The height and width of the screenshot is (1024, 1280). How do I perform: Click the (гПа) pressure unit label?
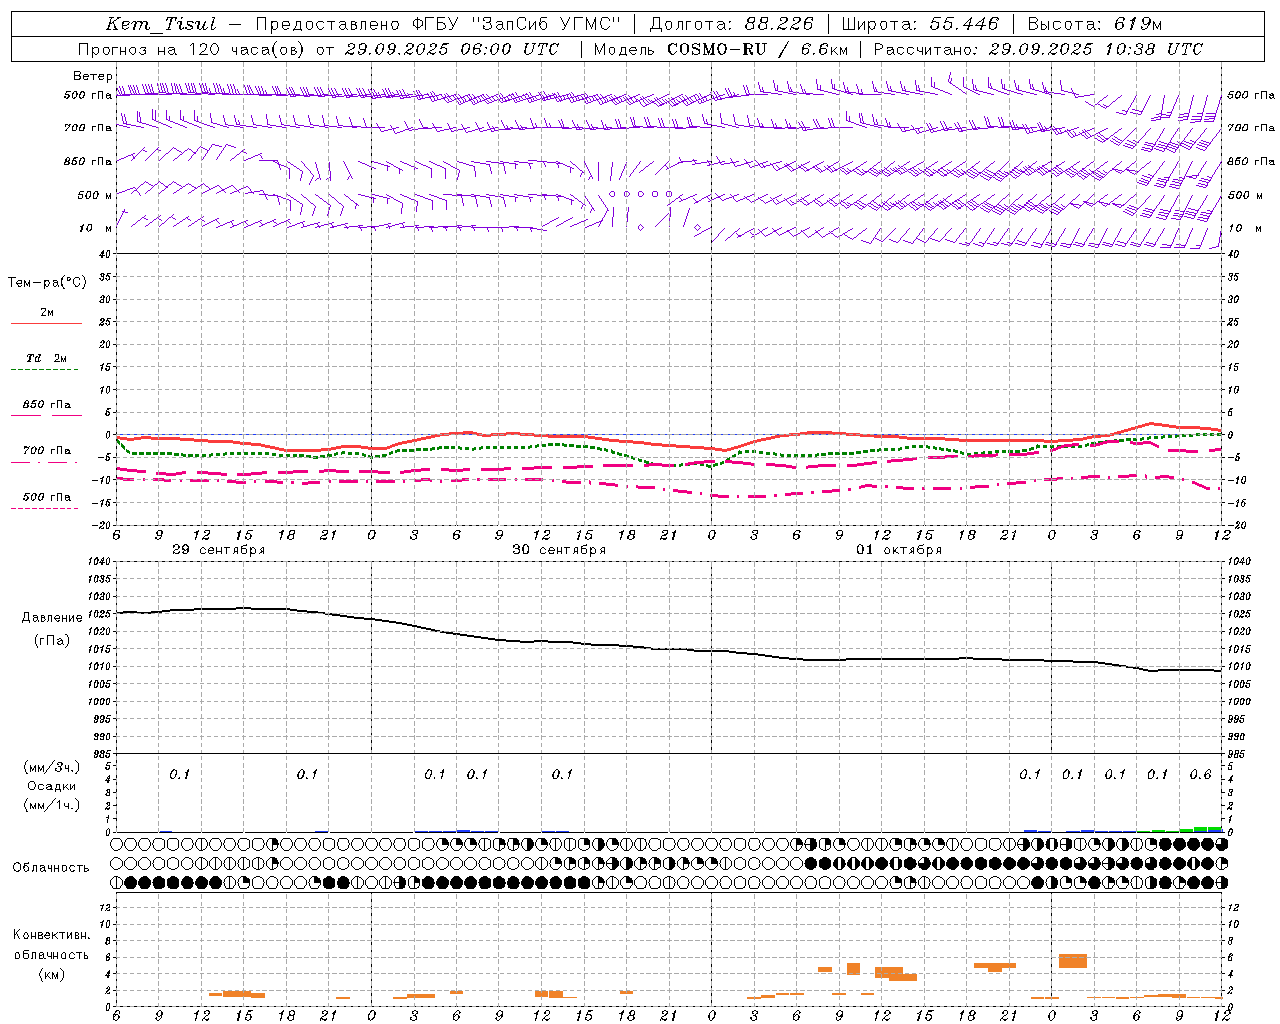click(x=52, y=641)
